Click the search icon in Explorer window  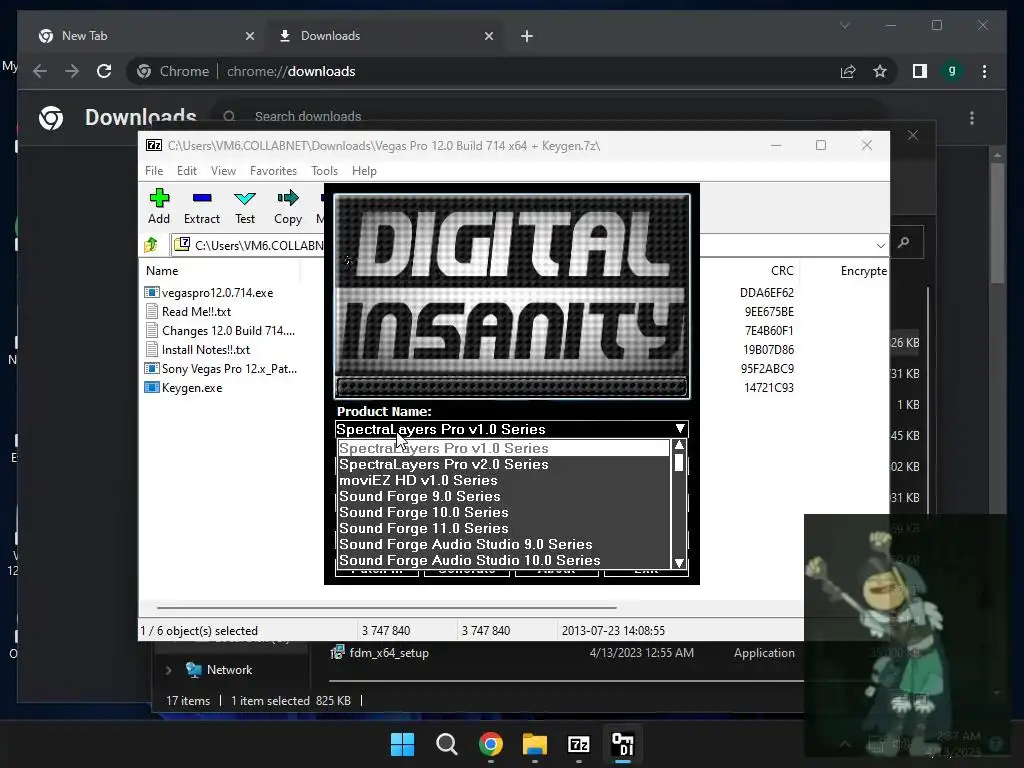tap(904, 242)
